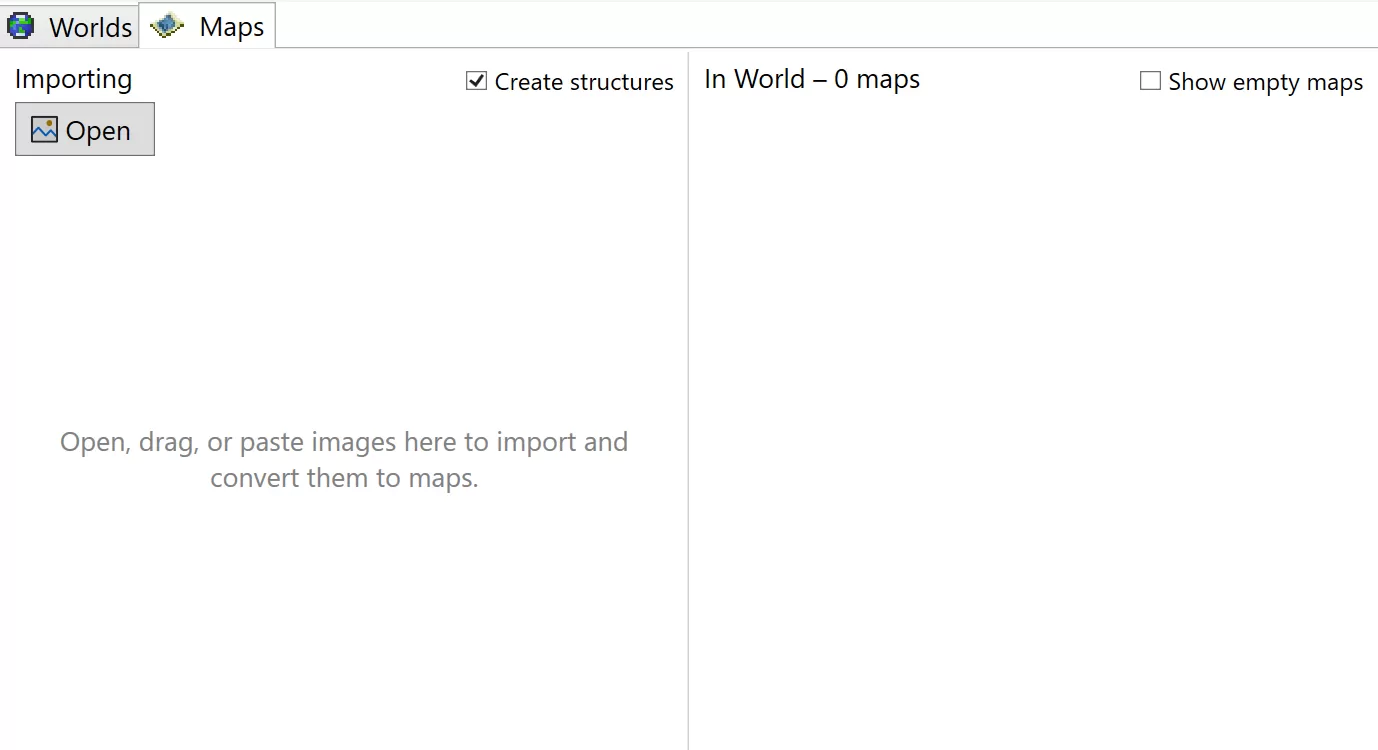This screenshot has height=750, width=1378.
Task: Uncheck the Create structures checkbox
Action: pyautogui.click(x=477, y=81)
